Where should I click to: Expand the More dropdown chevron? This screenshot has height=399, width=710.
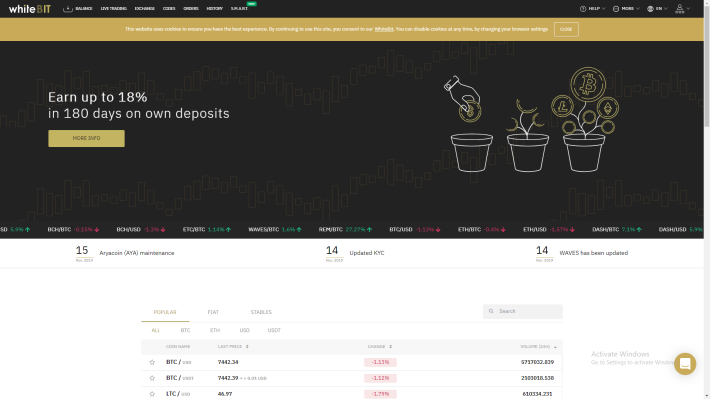tap(638, 9)
